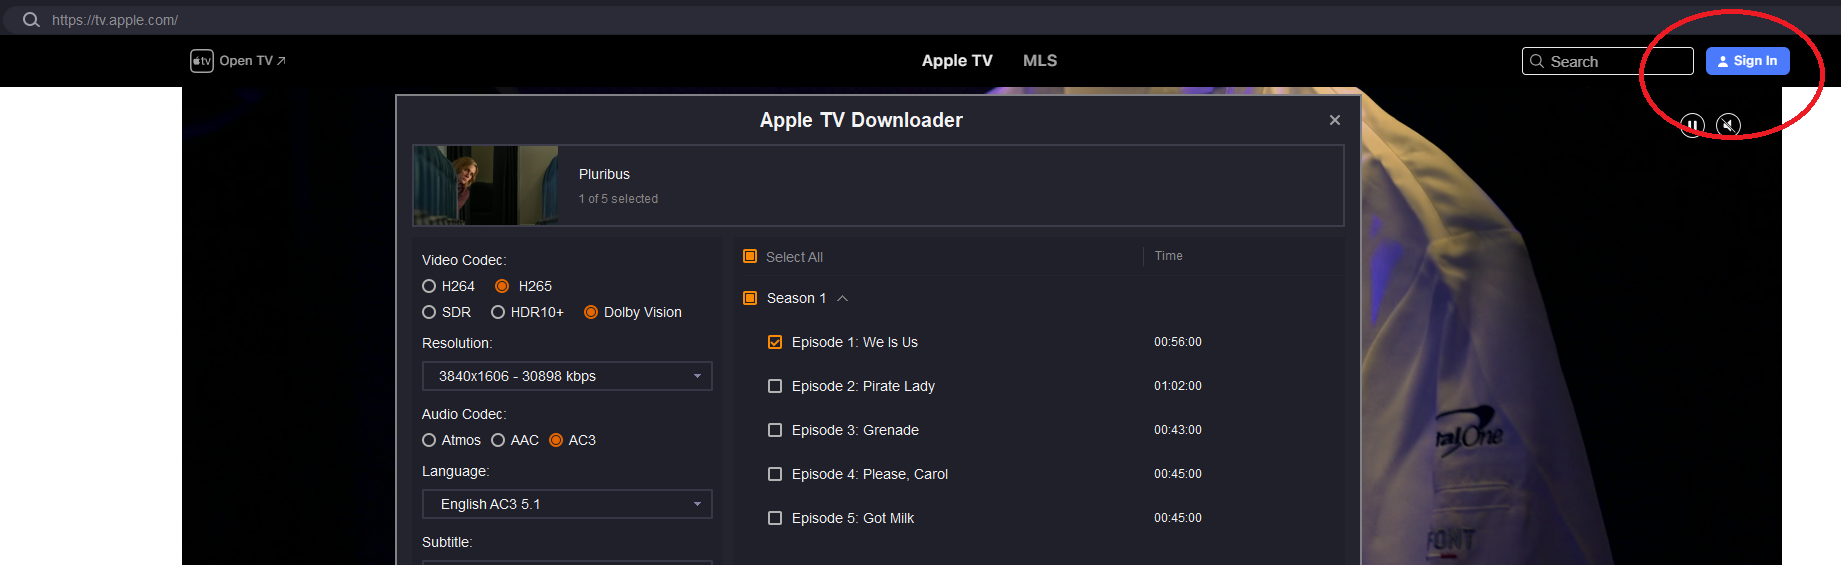Select the H265 video codec
This screenshot has width=1841, height=565.
pos(502,286)
